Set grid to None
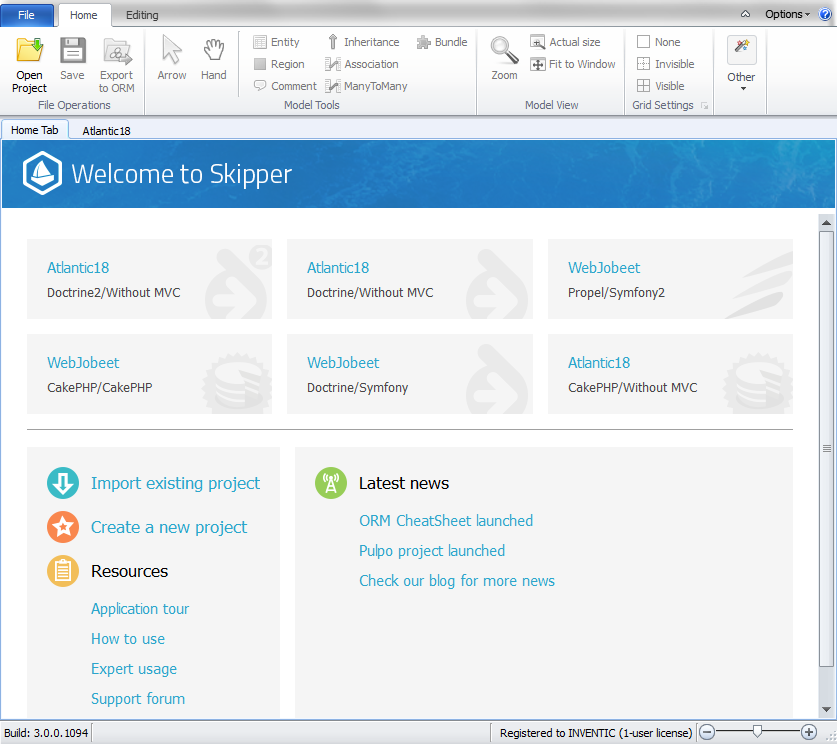The image size is (837, 744). (659, 42)
